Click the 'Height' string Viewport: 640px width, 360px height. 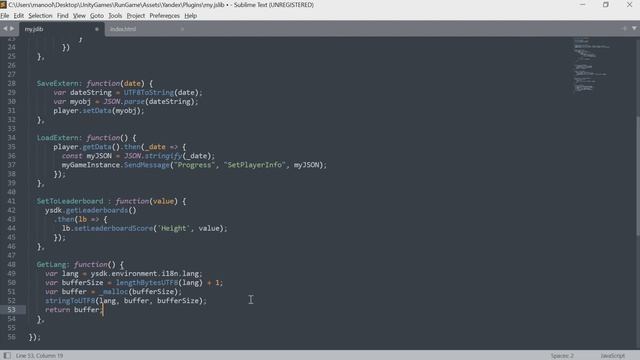[173, 228]
